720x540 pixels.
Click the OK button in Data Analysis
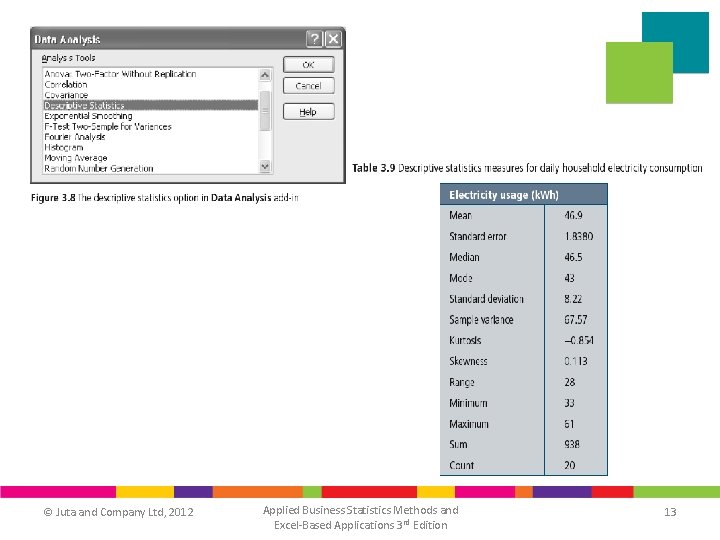click(309, 65)
